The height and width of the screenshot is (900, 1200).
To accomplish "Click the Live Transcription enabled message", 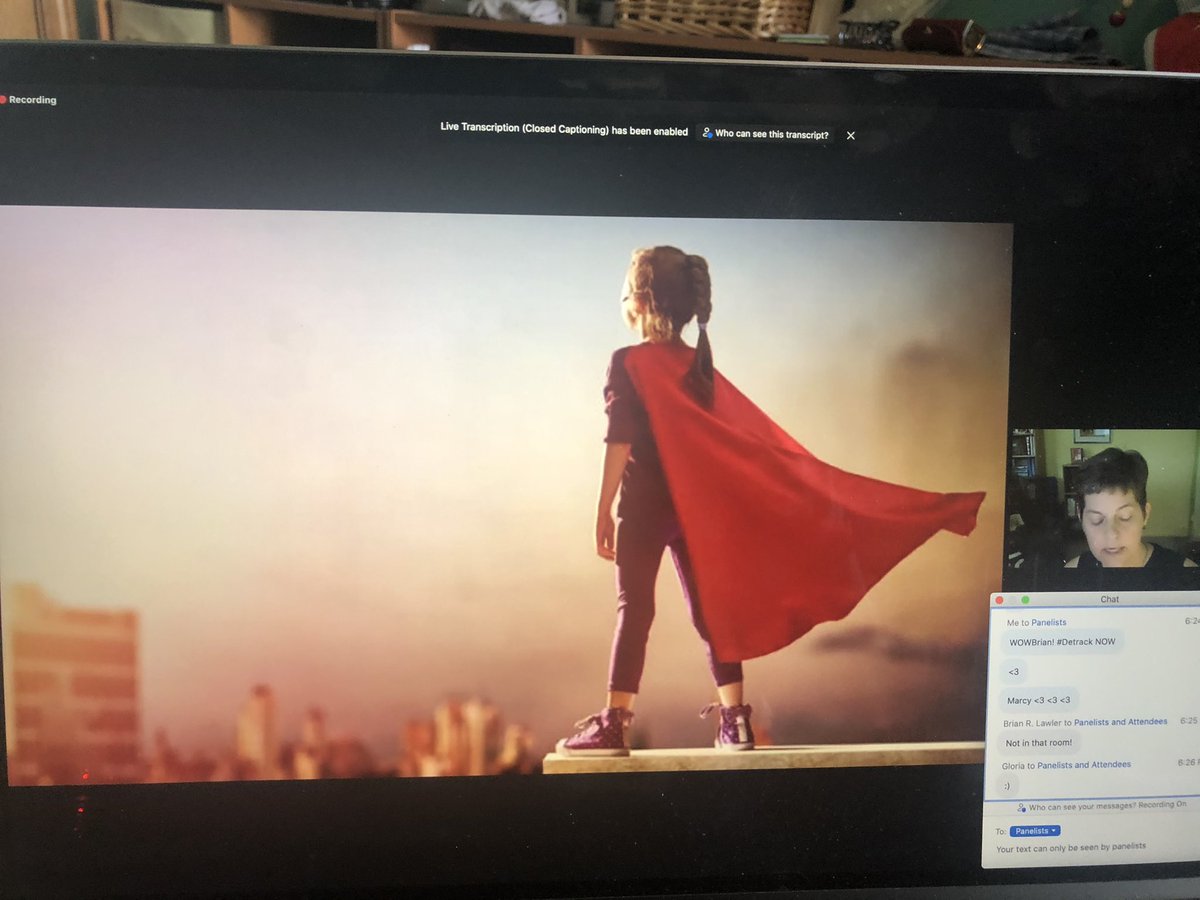I will [563, 131].
